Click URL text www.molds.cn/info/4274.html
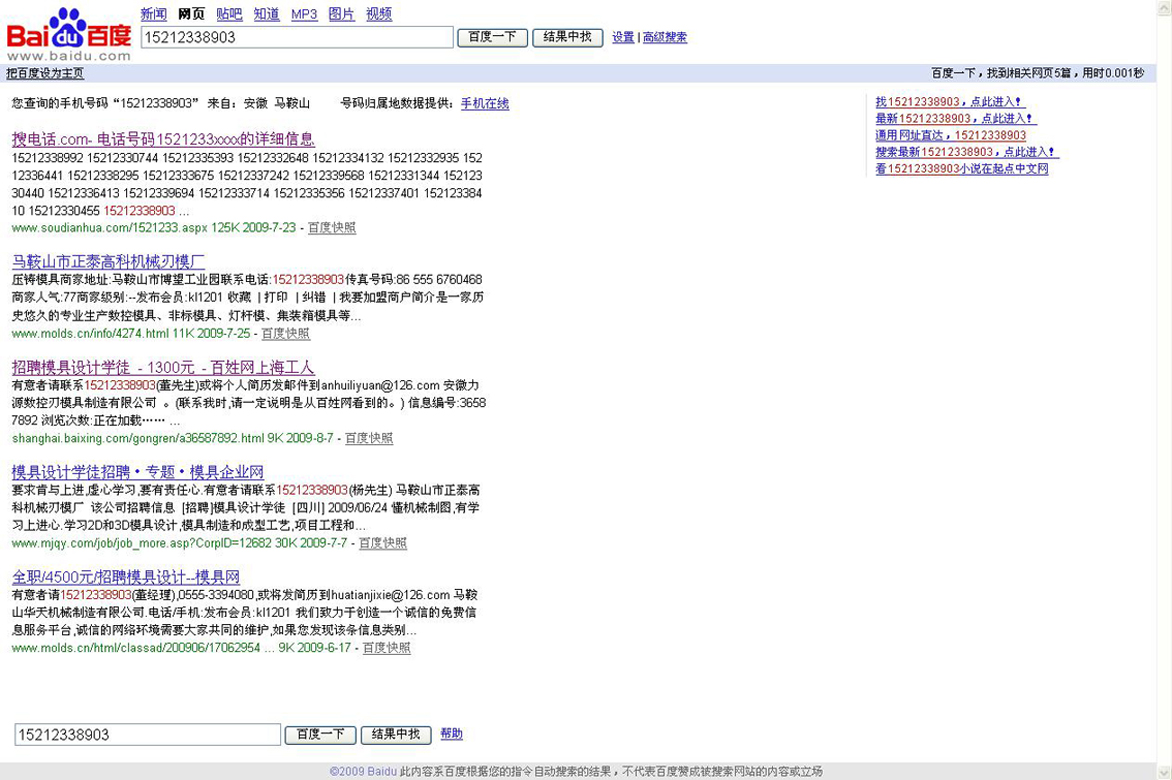The width and height of the screenshot is (1172, 780). pos(90,334)
